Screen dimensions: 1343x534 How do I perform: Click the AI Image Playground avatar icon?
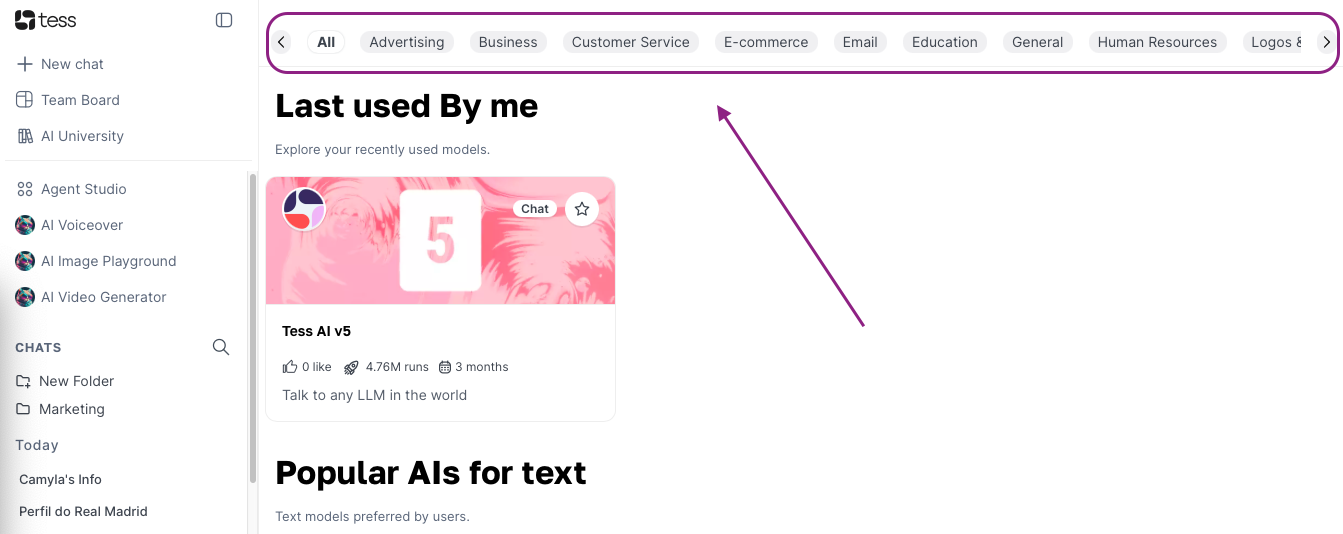point(25,261)
